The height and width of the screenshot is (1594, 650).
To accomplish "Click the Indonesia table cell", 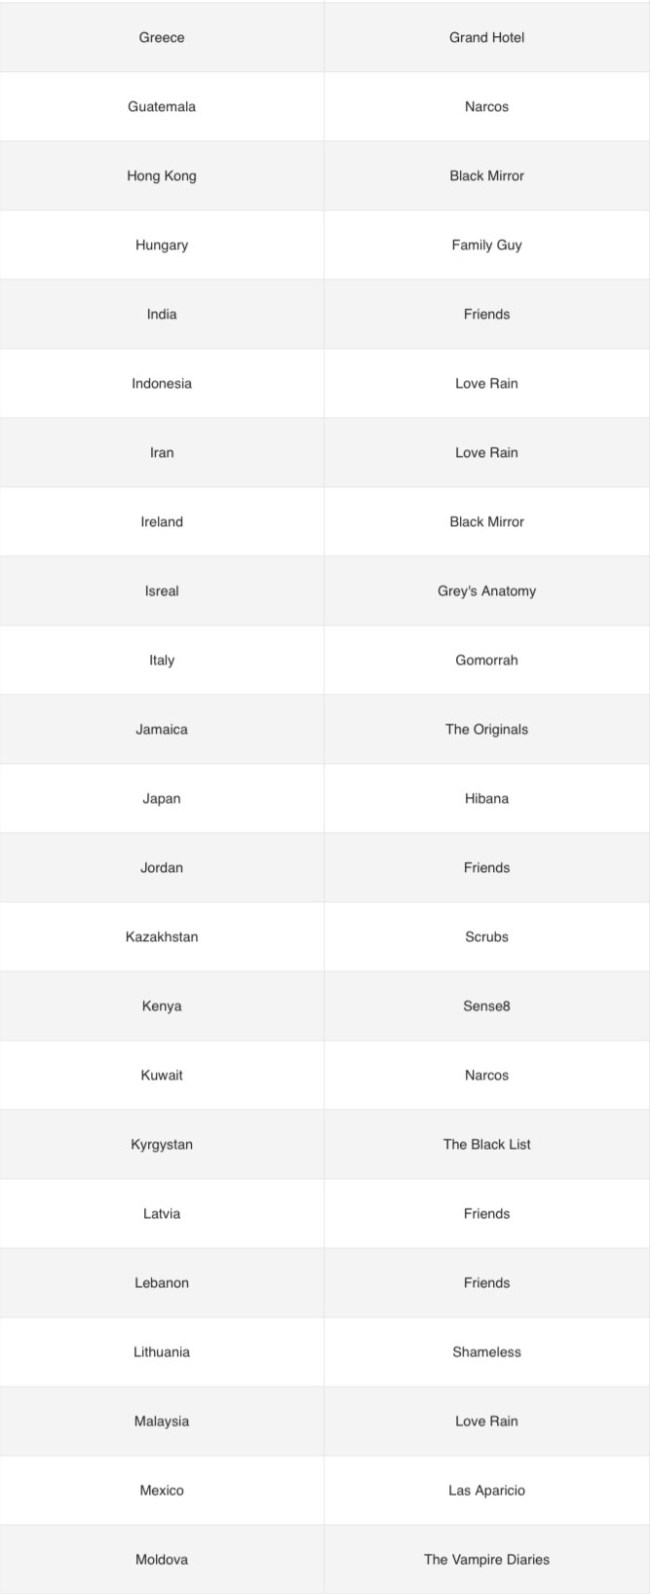I will pos(162,383).
